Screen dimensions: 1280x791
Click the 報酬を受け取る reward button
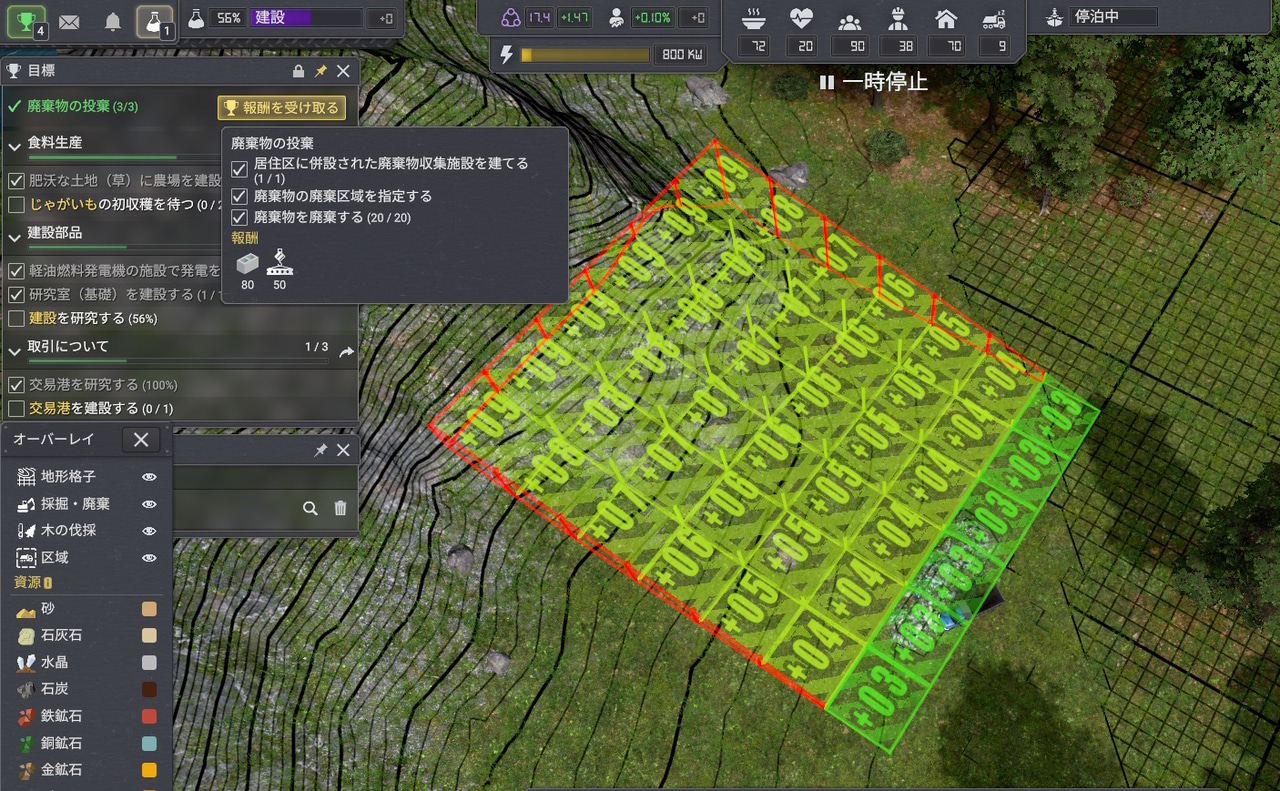pos(281,108)
